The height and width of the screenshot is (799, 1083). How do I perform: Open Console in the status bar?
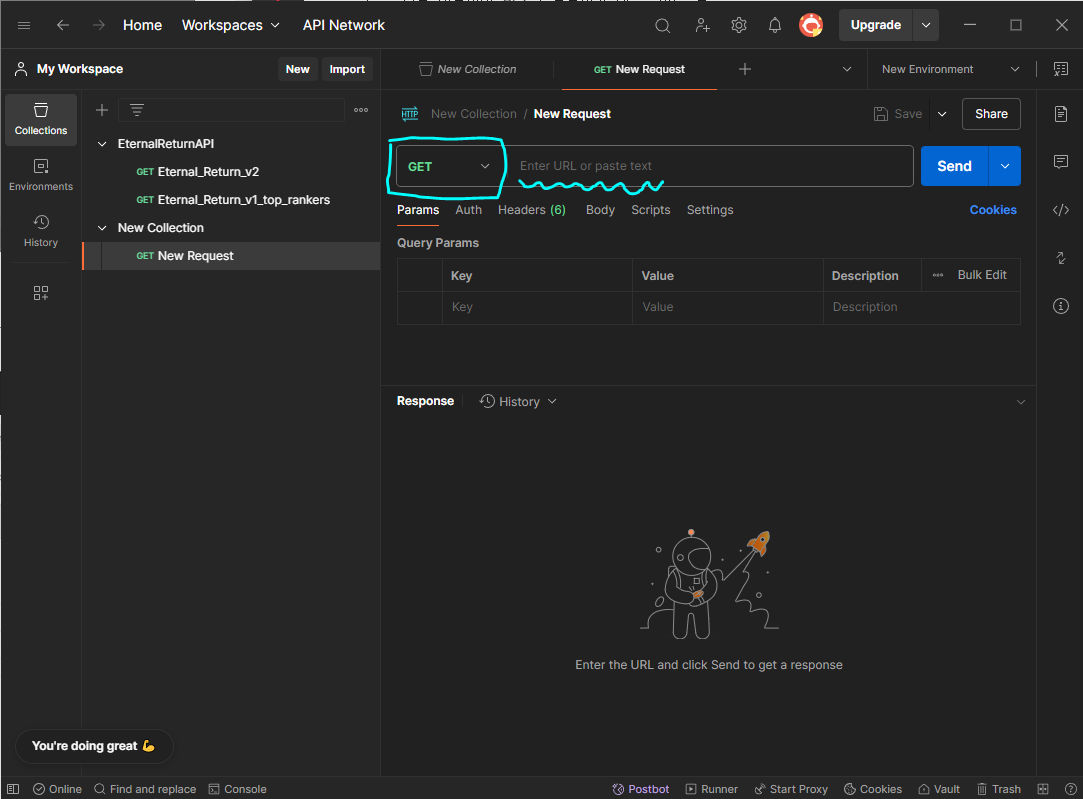(238, 789)
